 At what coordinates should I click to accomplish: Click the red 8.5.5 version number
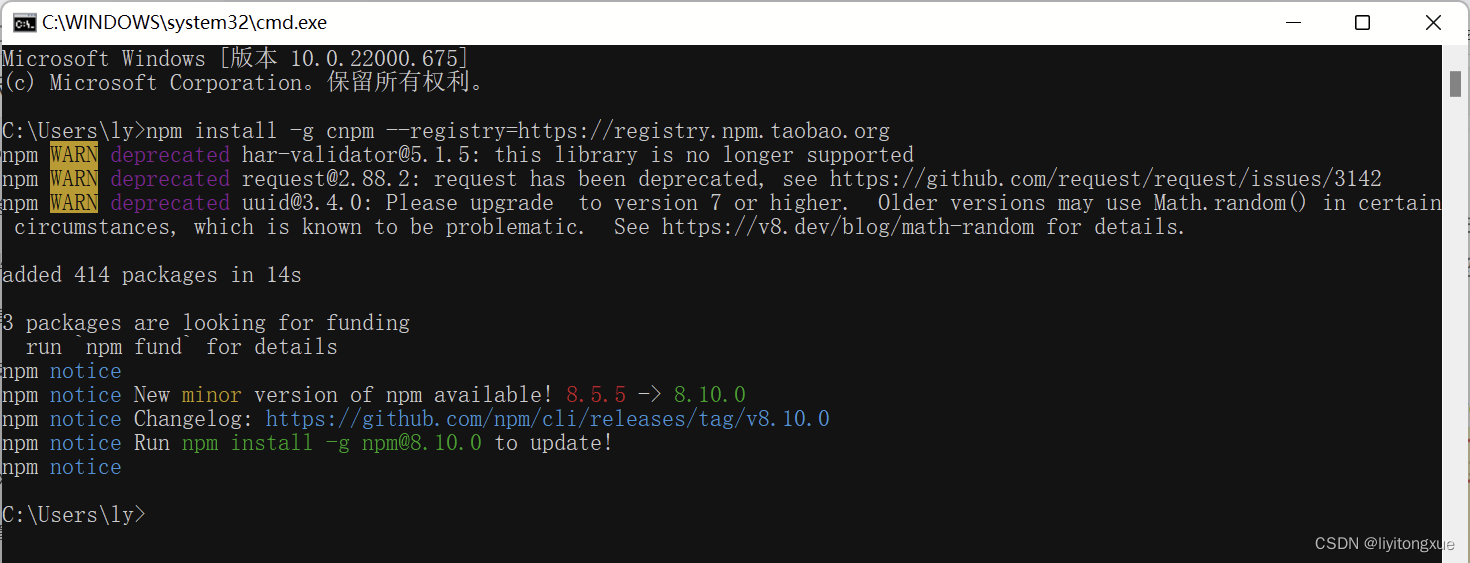tap(596, 395)
